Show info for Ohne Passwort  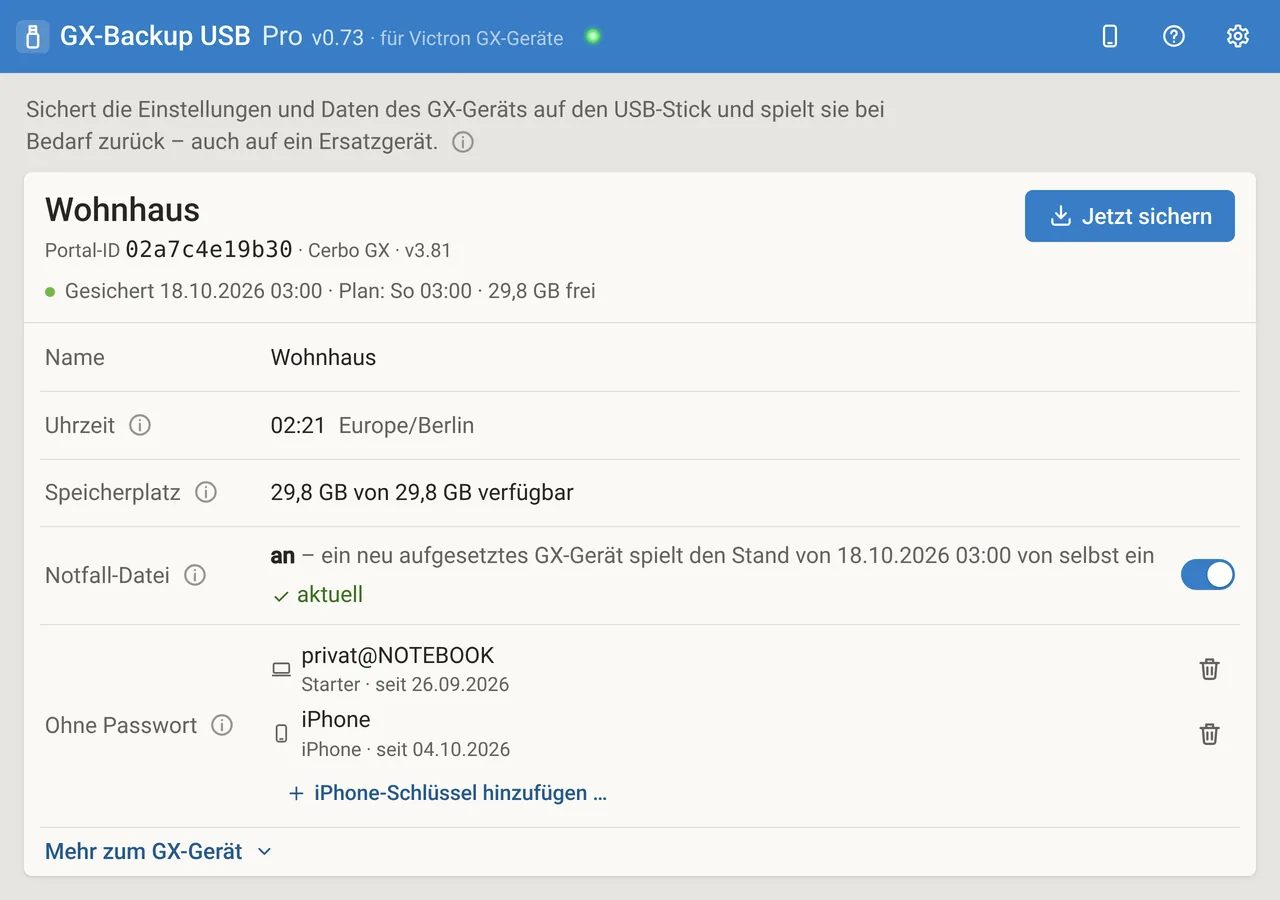[222, 725]
